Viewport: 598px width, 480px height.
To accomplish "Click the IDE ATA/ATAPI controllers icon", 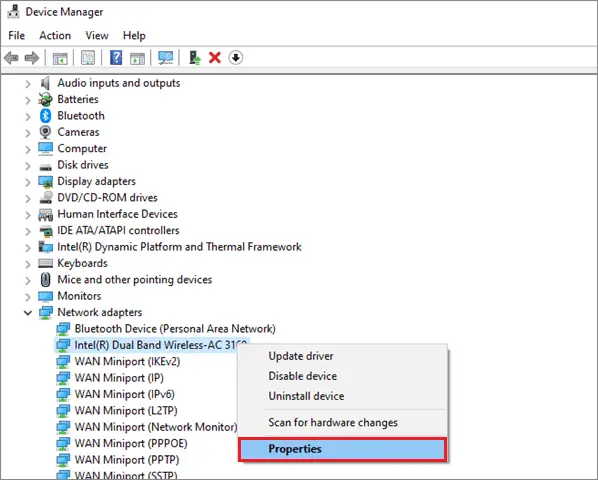I will (46, 231).
